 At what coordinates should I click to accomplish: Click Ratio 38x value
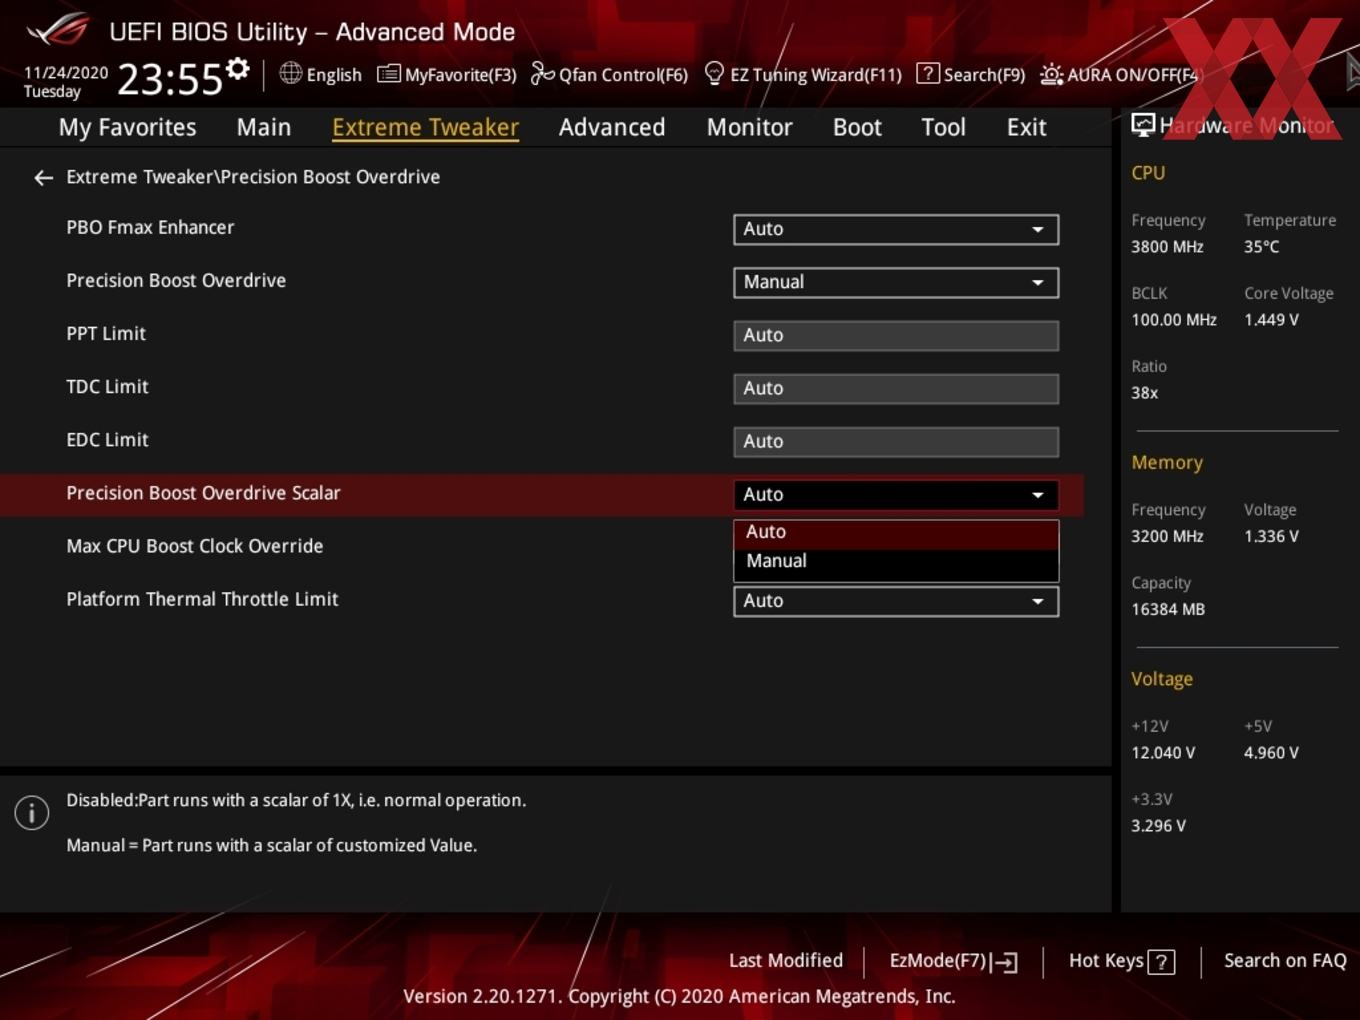[1144, 393]
